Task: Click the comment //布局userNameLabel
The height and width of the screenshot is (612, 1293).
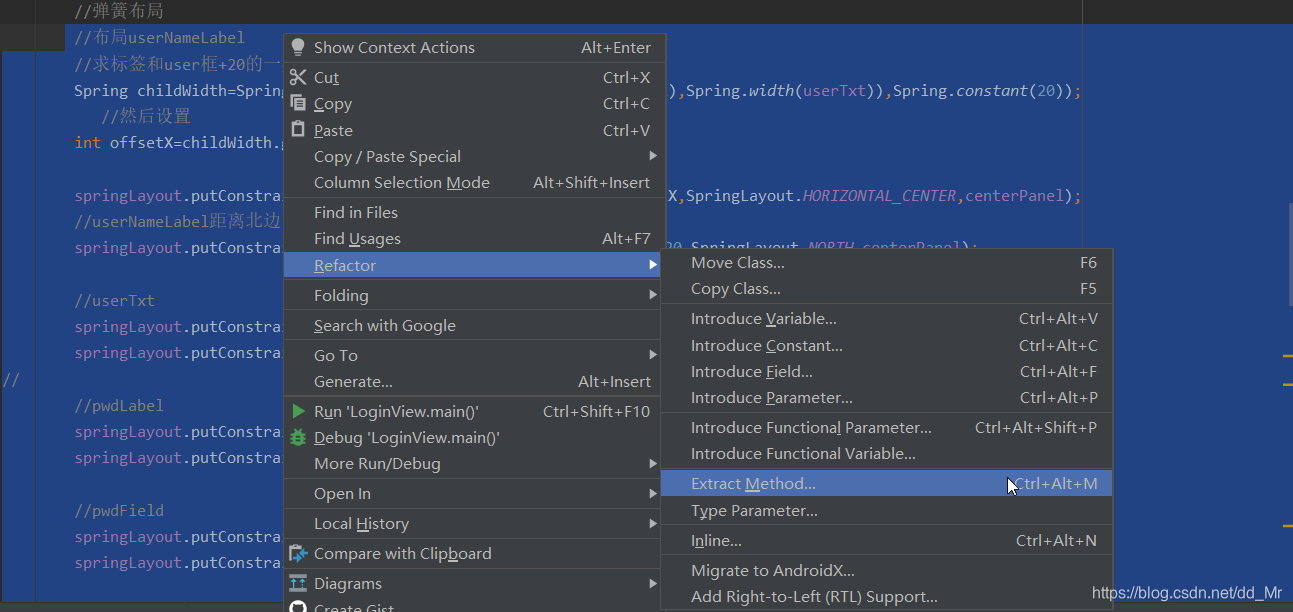Action: click(x=159, y=37)
